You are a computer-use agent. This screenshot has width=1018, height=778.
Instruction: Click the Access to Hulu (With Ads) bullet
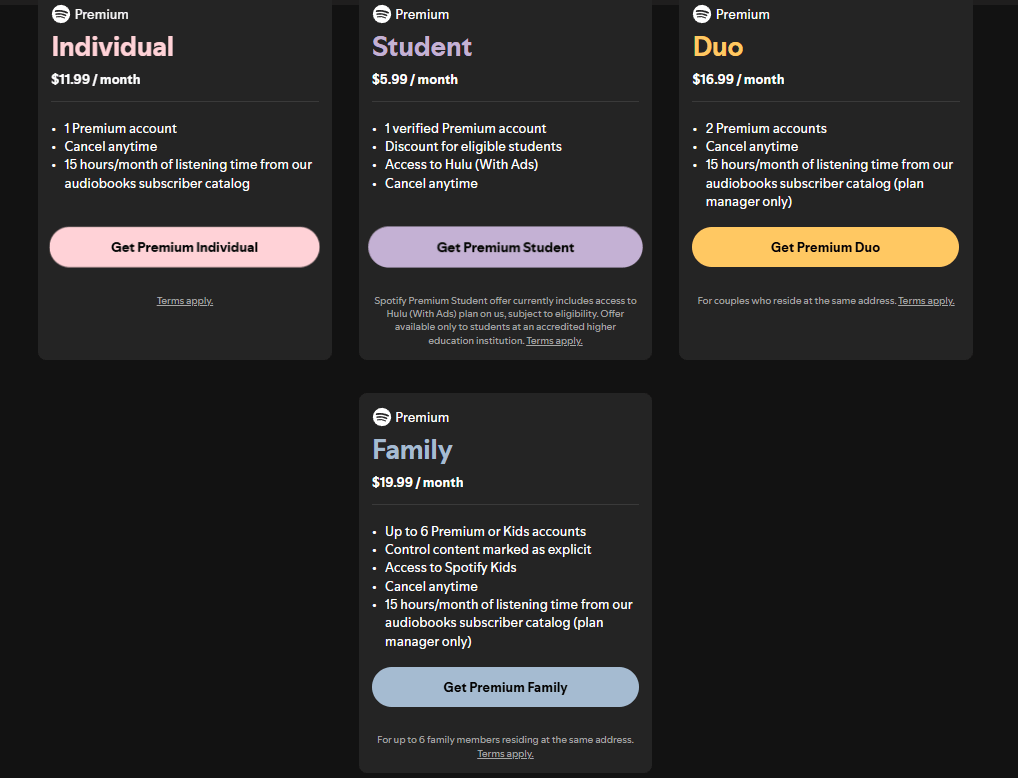(x=461, y=165)
